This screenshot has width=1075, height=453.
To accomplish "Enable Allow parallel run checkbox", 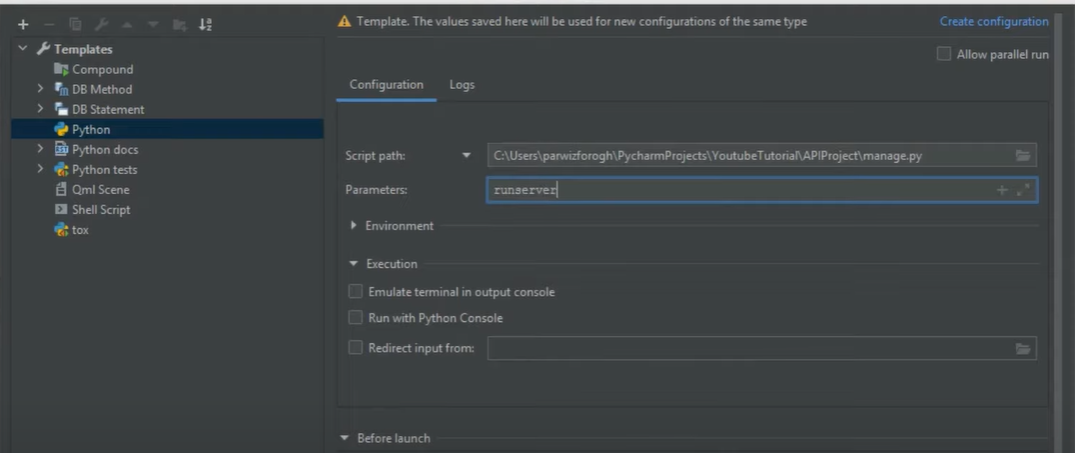I will (x=944, y=54).
